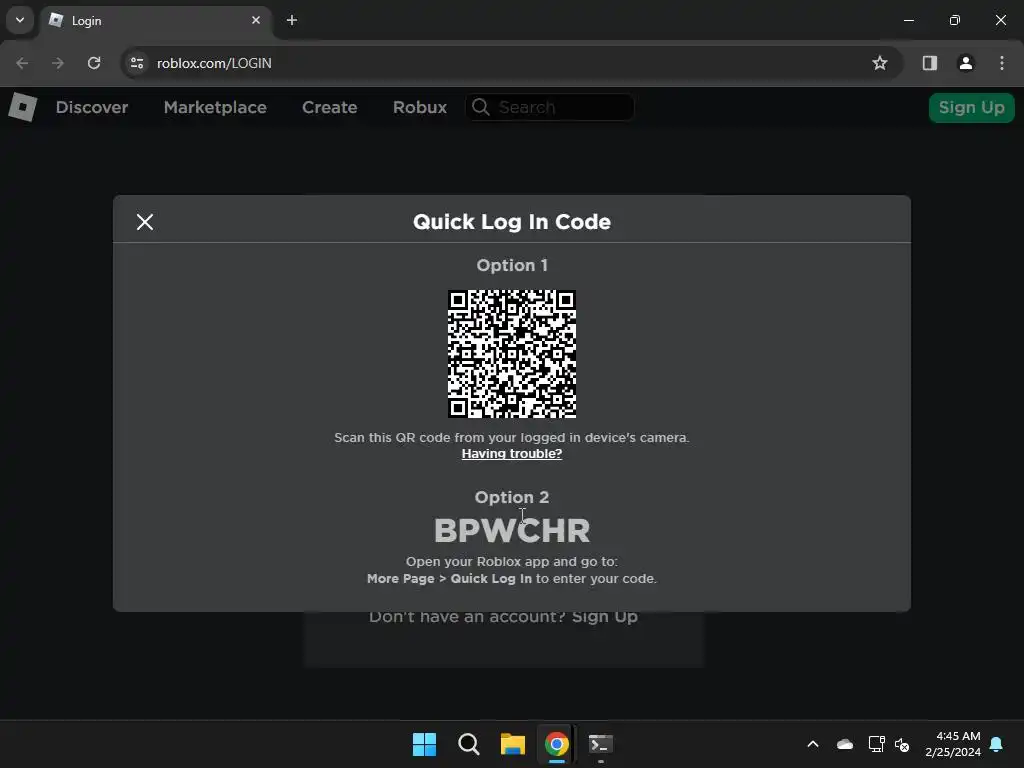Open the notification bell icon
Image resolution: width=1024 pixels, height=768 pixels.
pyautogui.click(x=997, y=744)
